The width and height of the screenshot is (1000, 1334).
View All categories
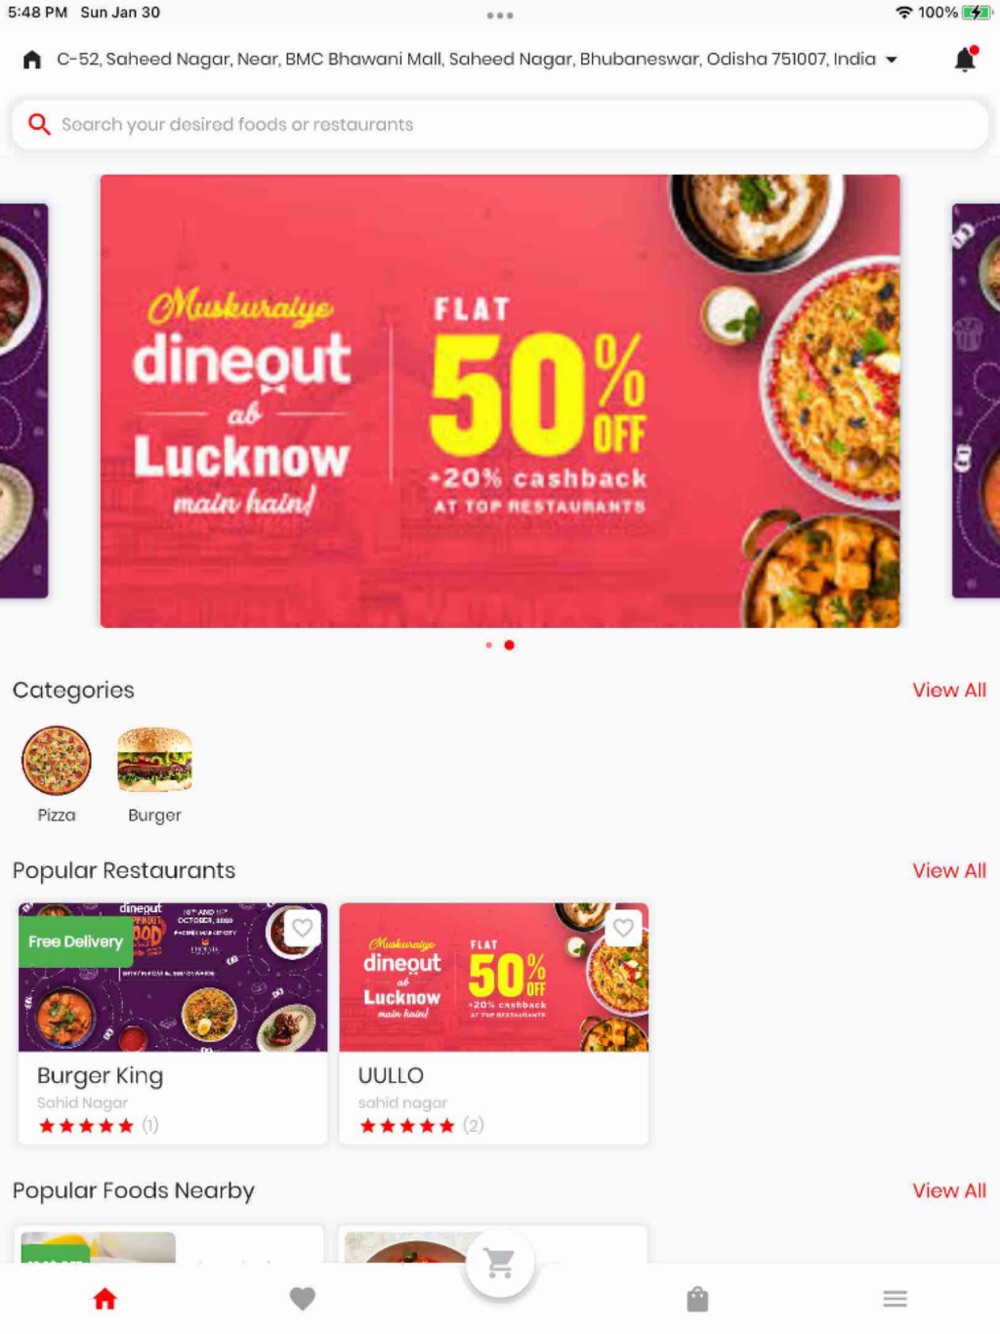click(949, 690)
